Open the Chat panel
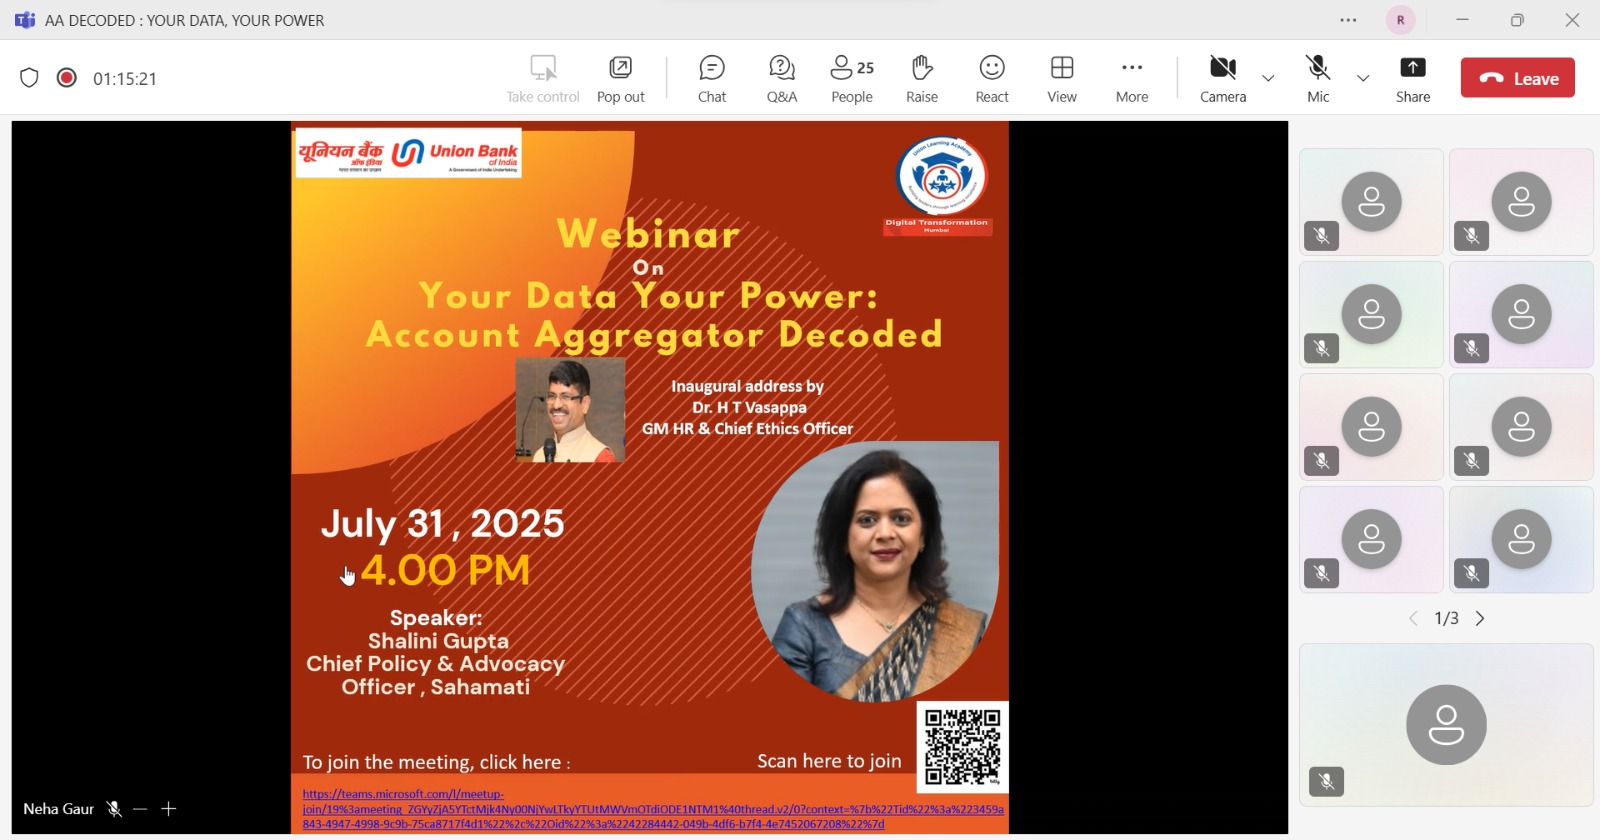 (712, 79)
